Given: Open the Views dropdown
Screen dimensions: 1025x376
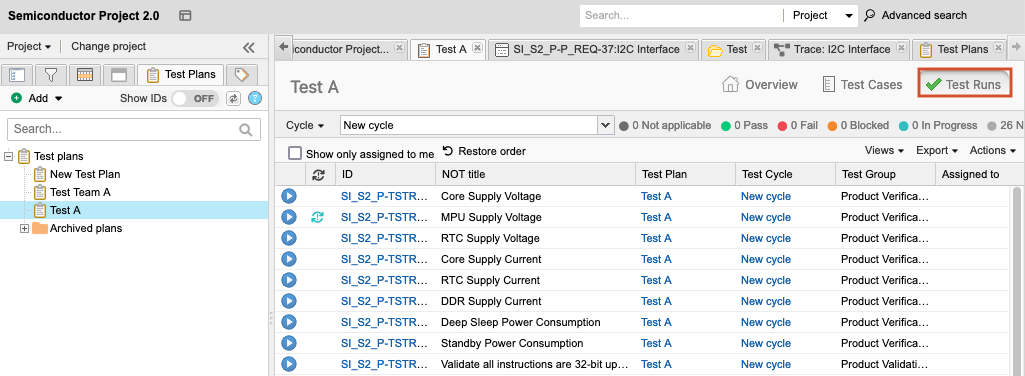Looking at the screenshot, I should click(x=884, y=150).
